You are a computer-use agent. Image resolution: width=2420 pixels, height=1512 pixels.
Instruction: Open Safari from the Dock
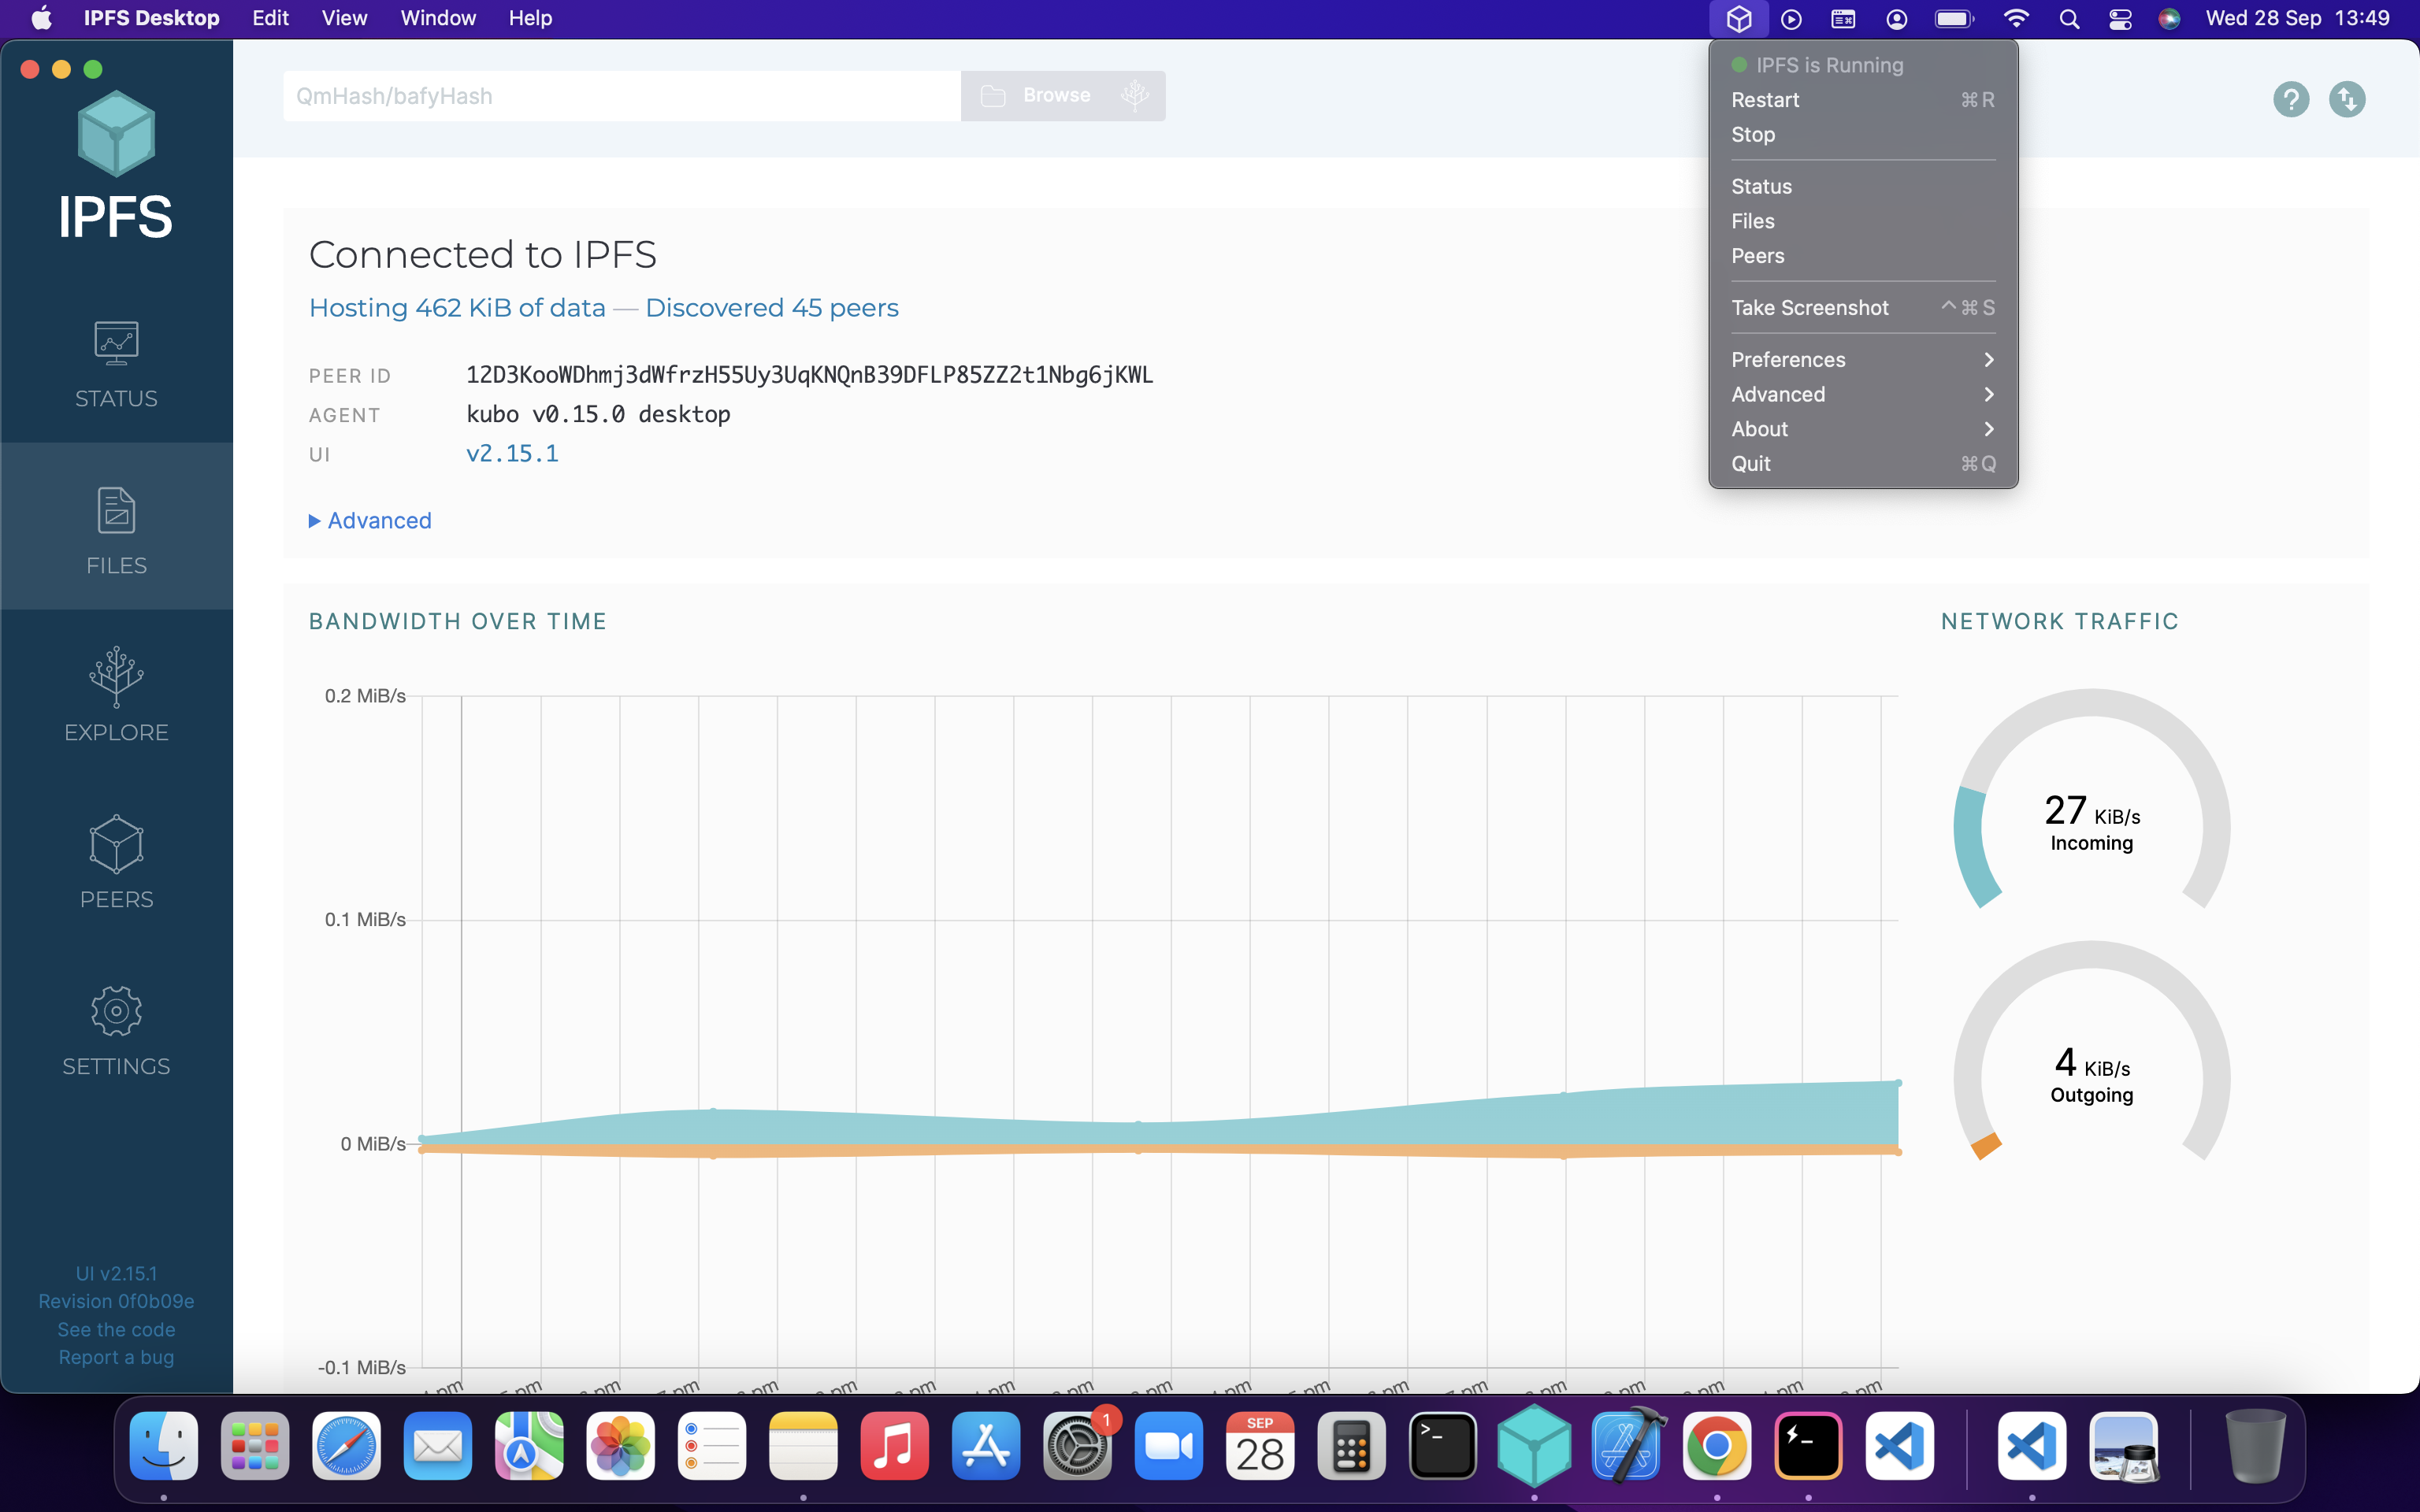click(x=346, y=1446)
